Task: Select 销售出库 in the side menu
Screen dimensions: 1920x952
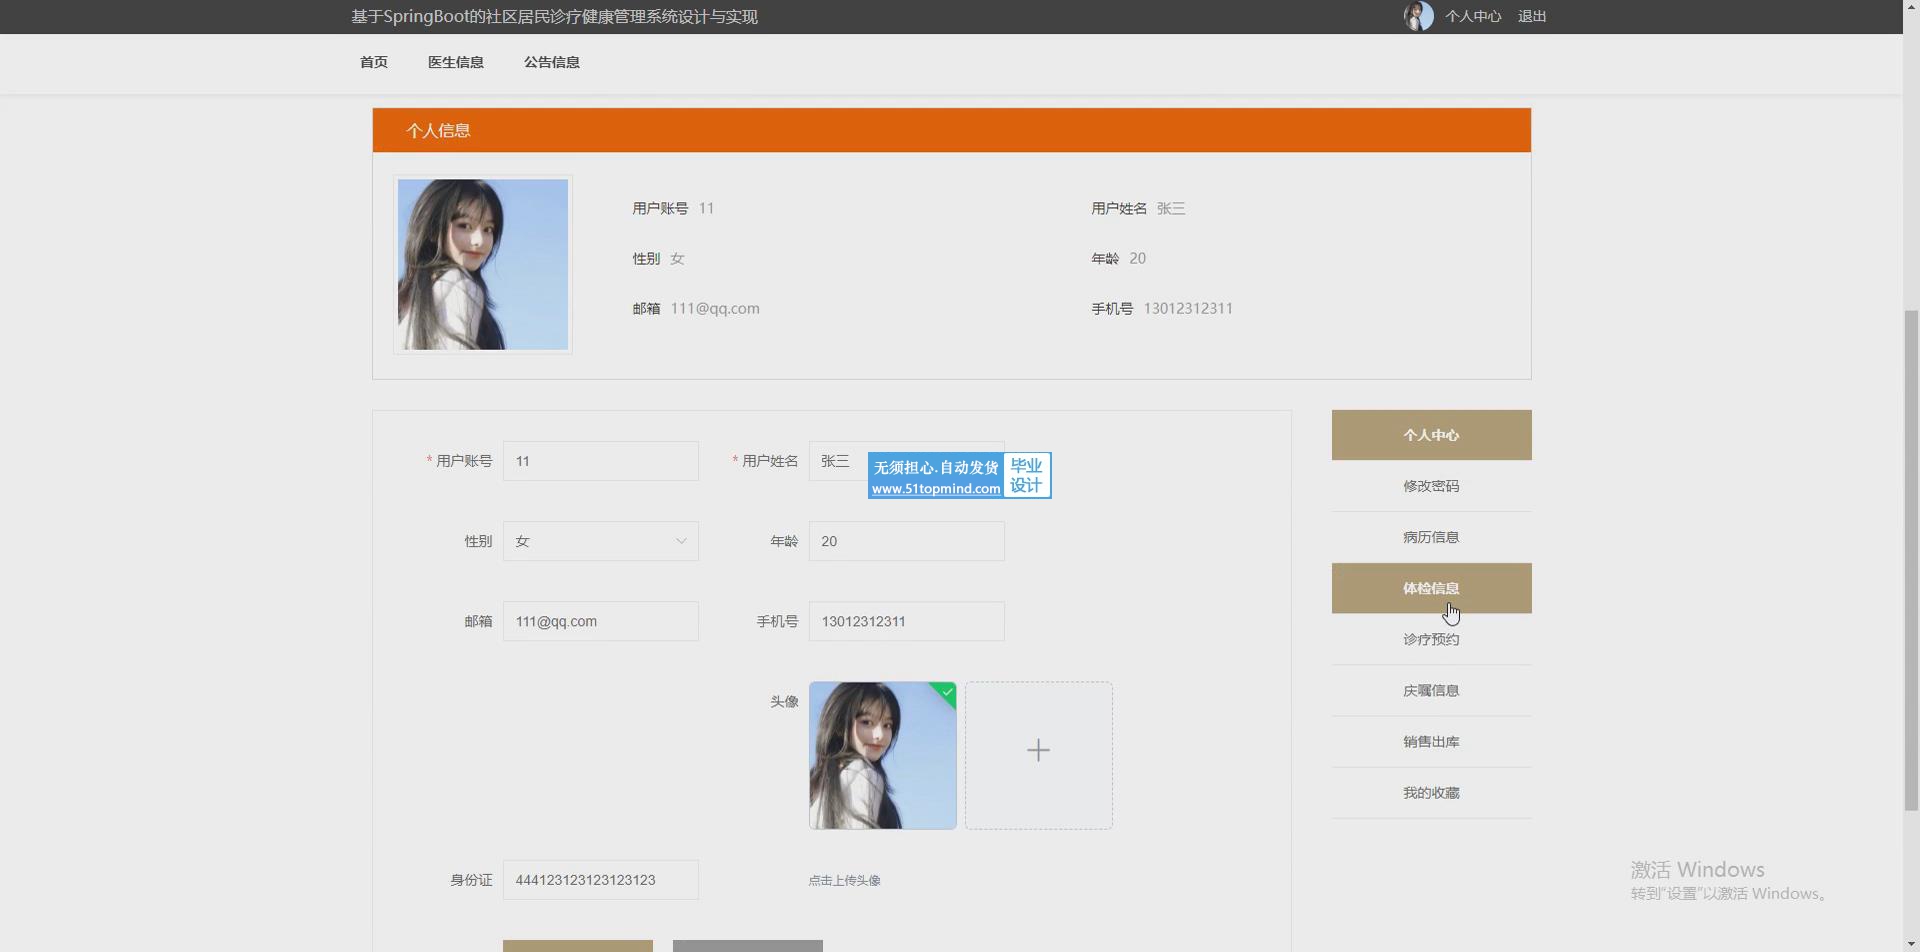Action: [x=1432, y=742]
